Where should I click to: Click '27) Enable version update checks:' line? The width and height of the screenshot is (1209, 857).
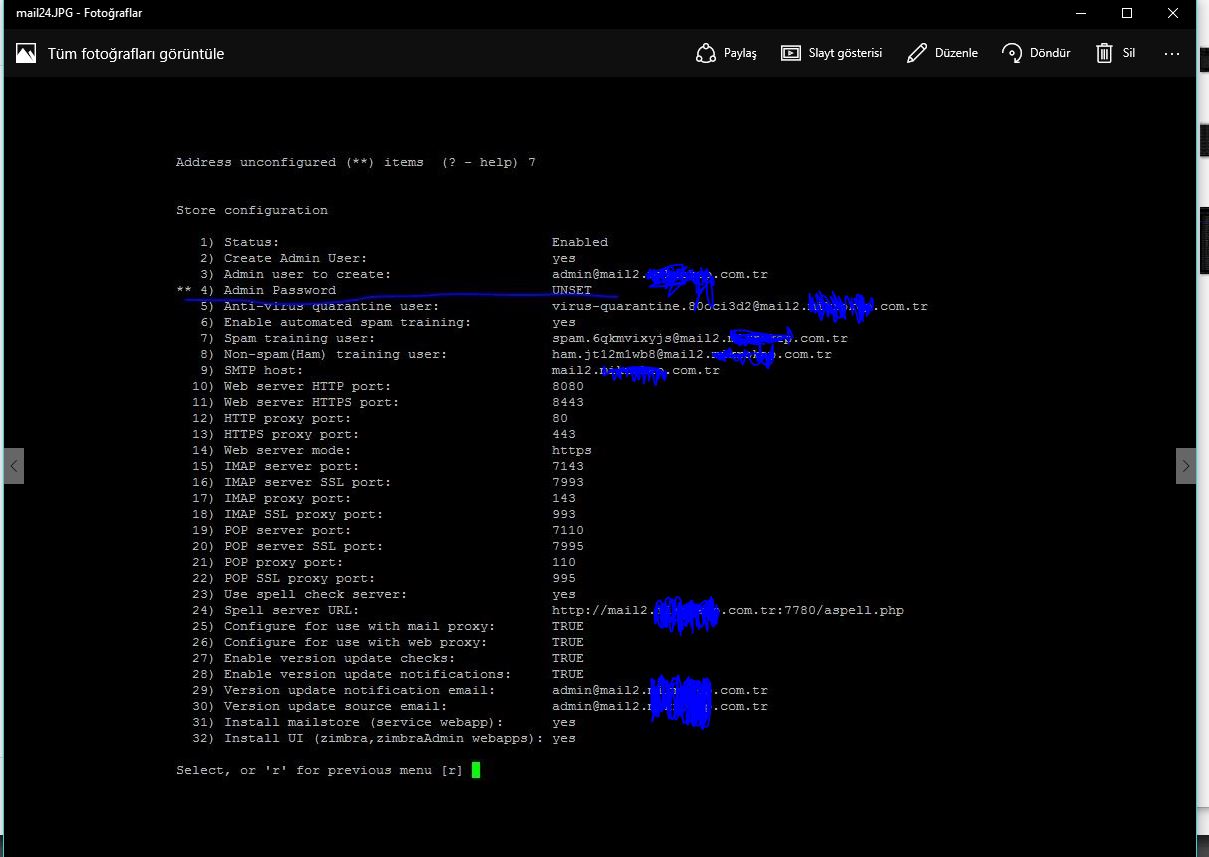[x=324, y=658]
